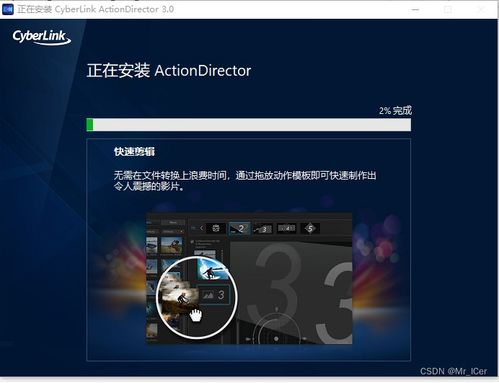Click the 快速剪辑 feature heading
499x383 pixels.
134,152
